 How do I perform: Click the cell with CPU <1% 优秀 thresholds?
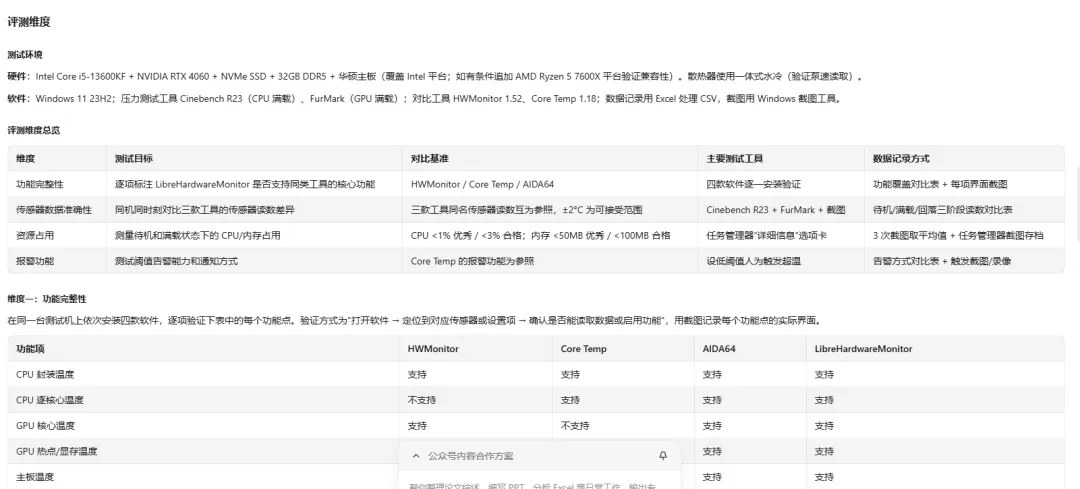click(x=540, y=235)
